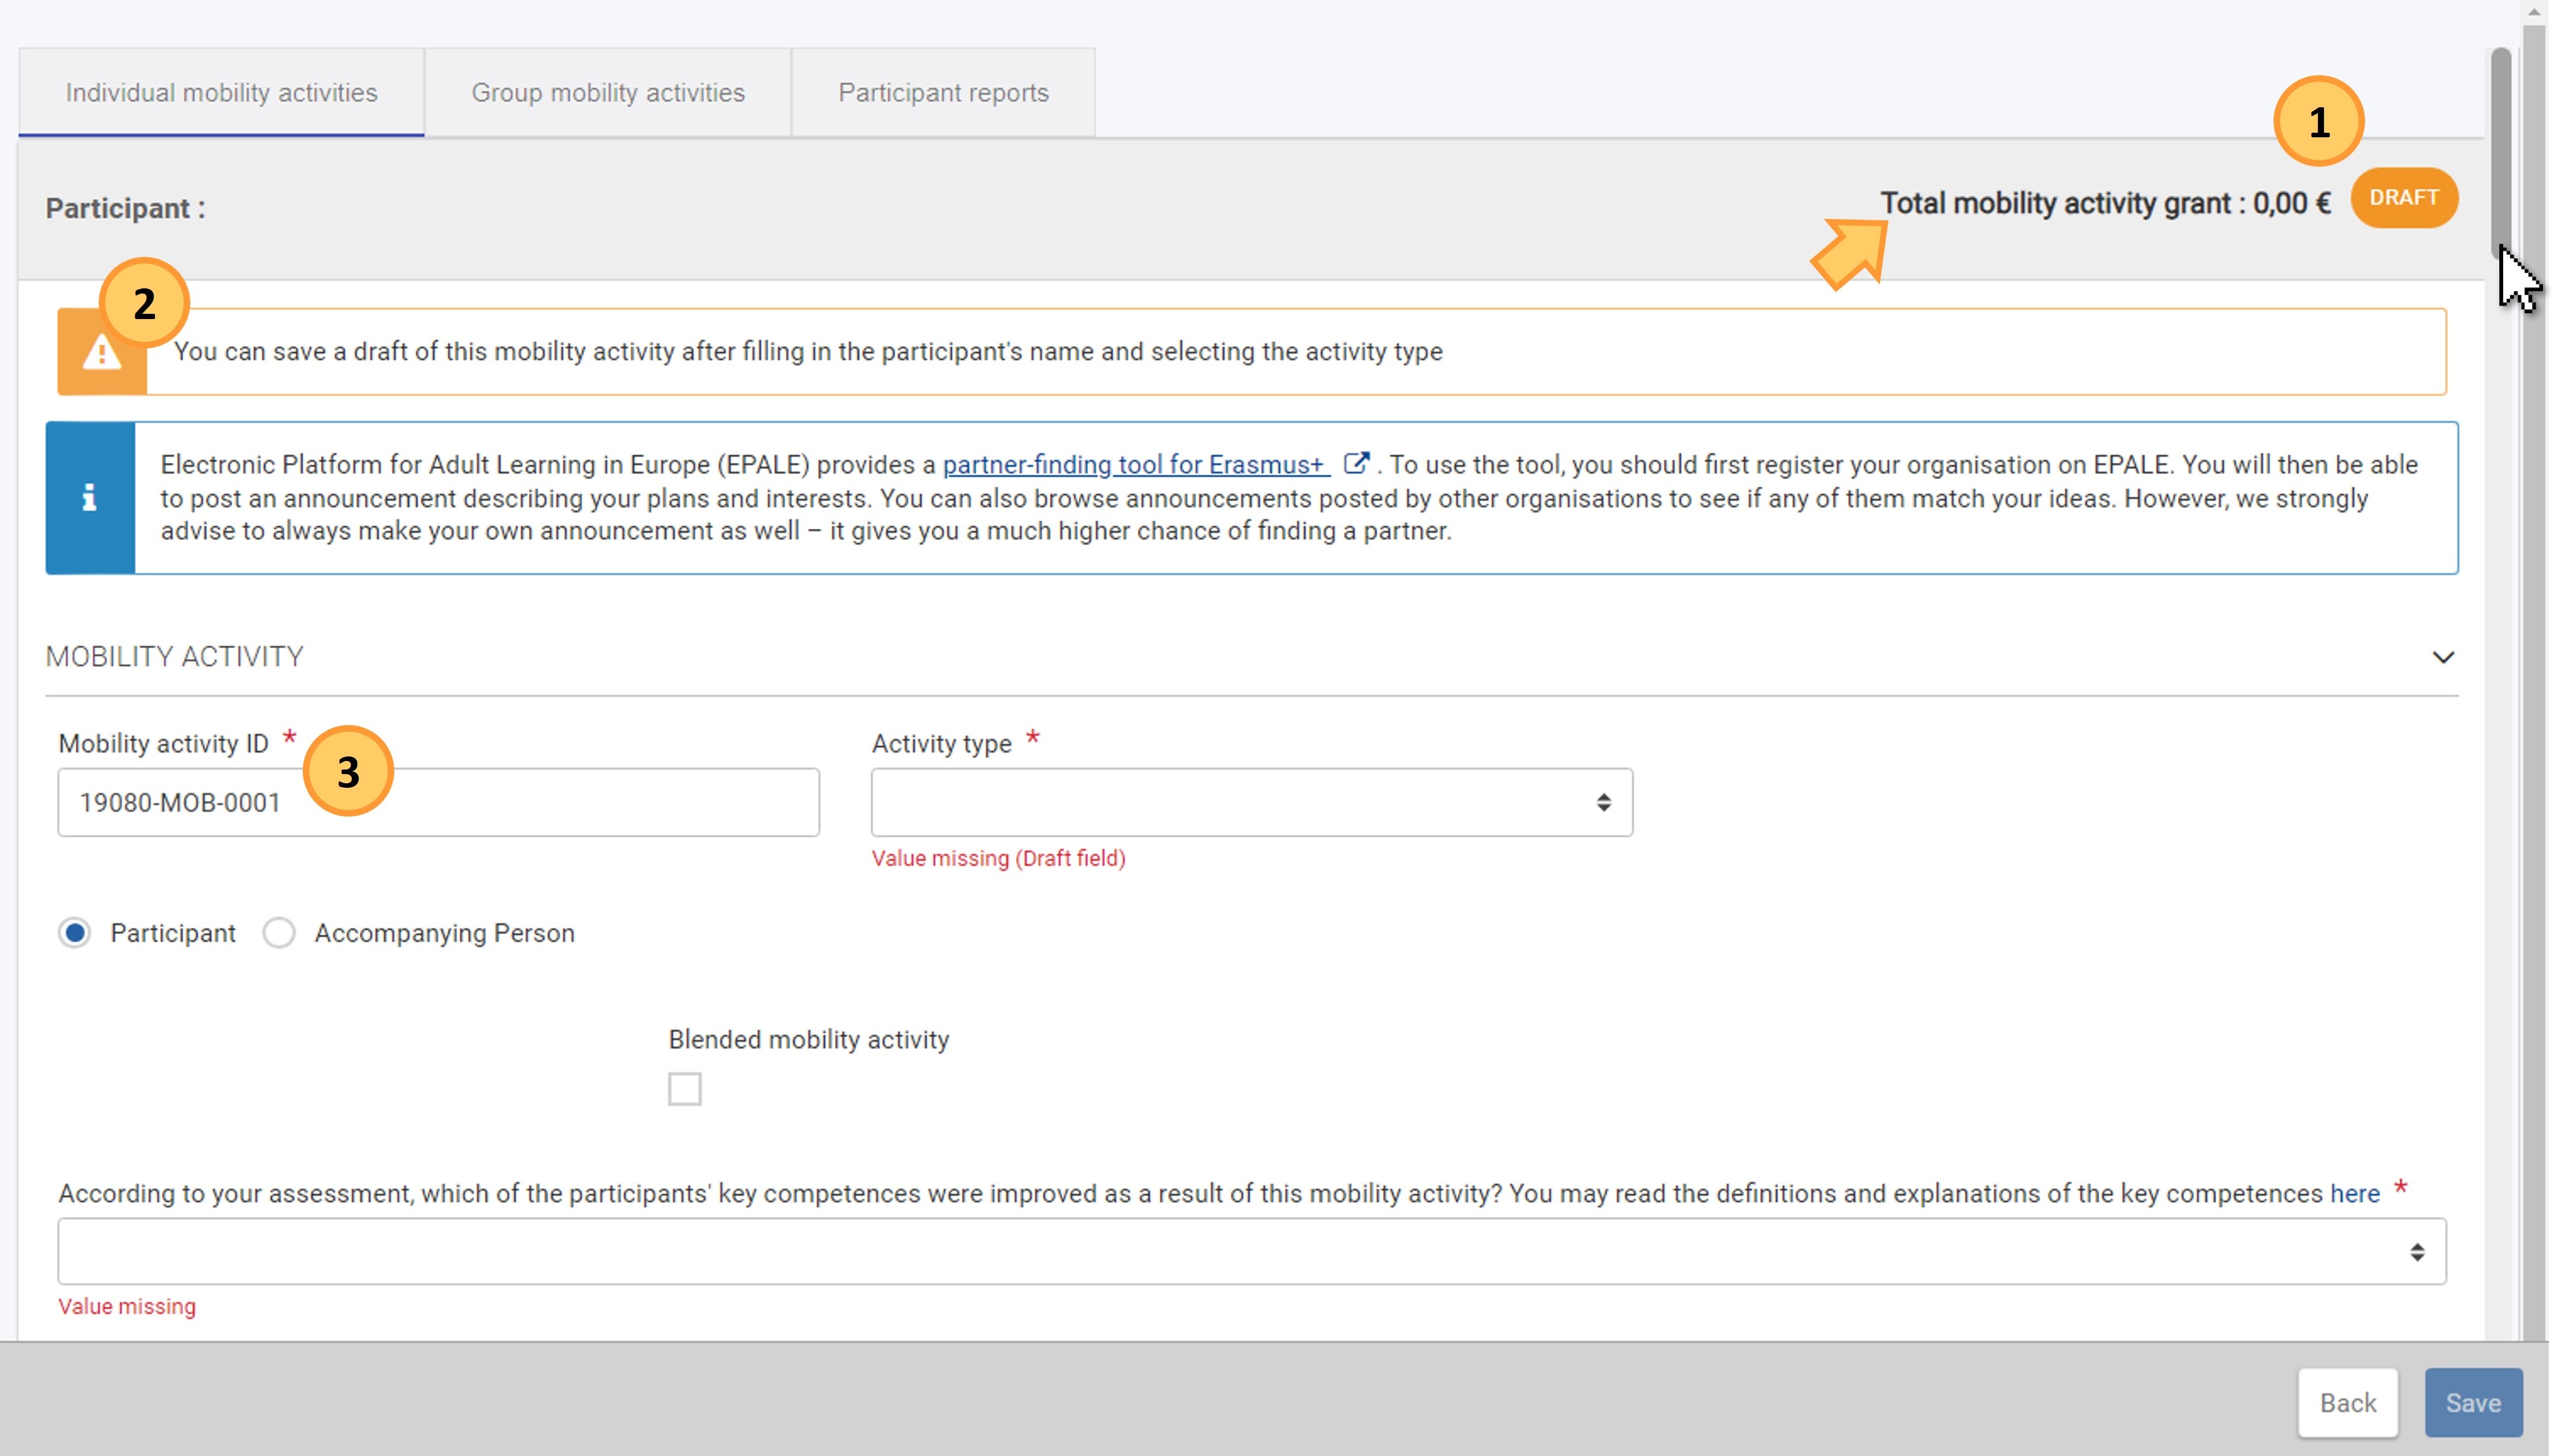The height and width of the screenshot is (1456, 2556).
Task: Collapse the MOBILITY ACTIVITY section chevron
Action: 2442,657
